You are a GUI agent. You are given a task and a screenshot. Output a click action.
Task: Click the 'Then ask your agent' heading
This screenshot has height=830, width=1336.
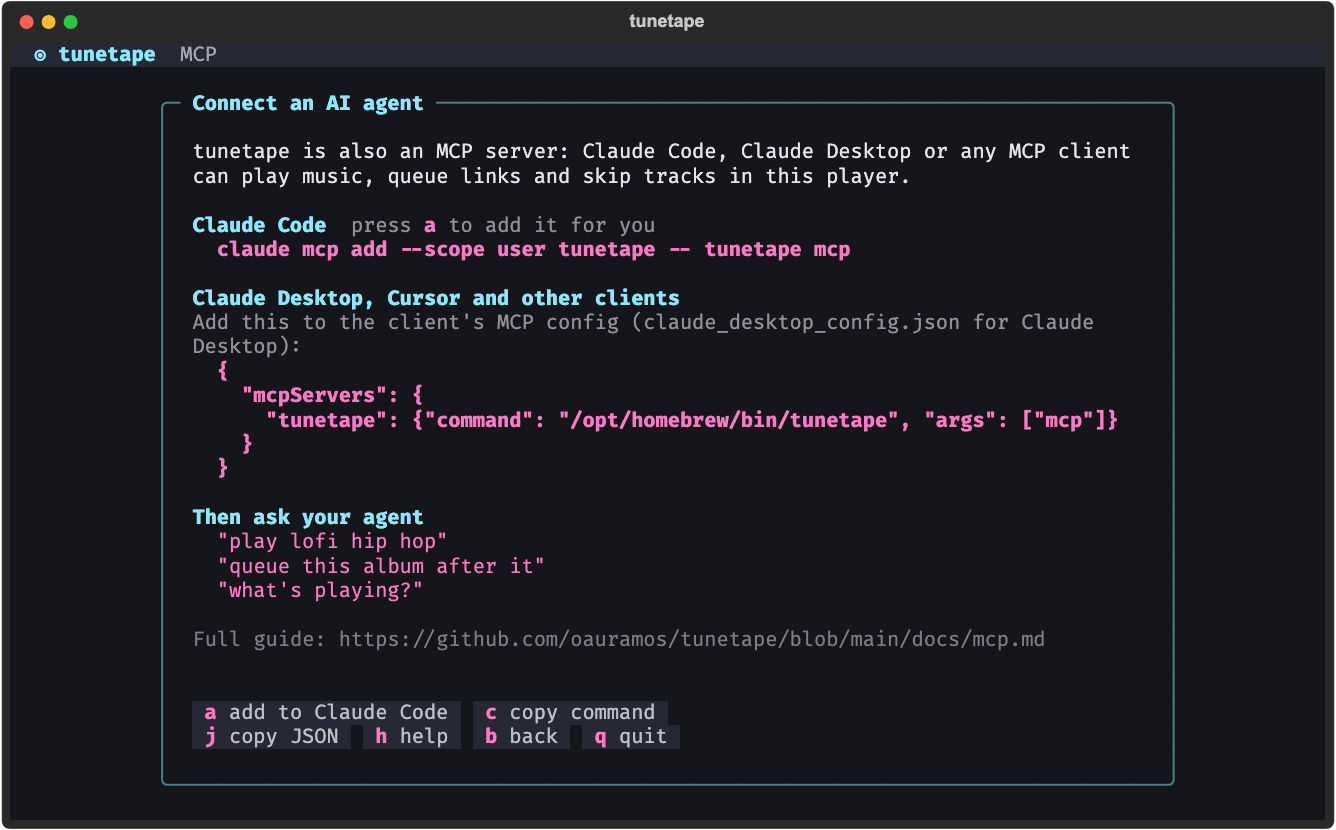point(308,517)
